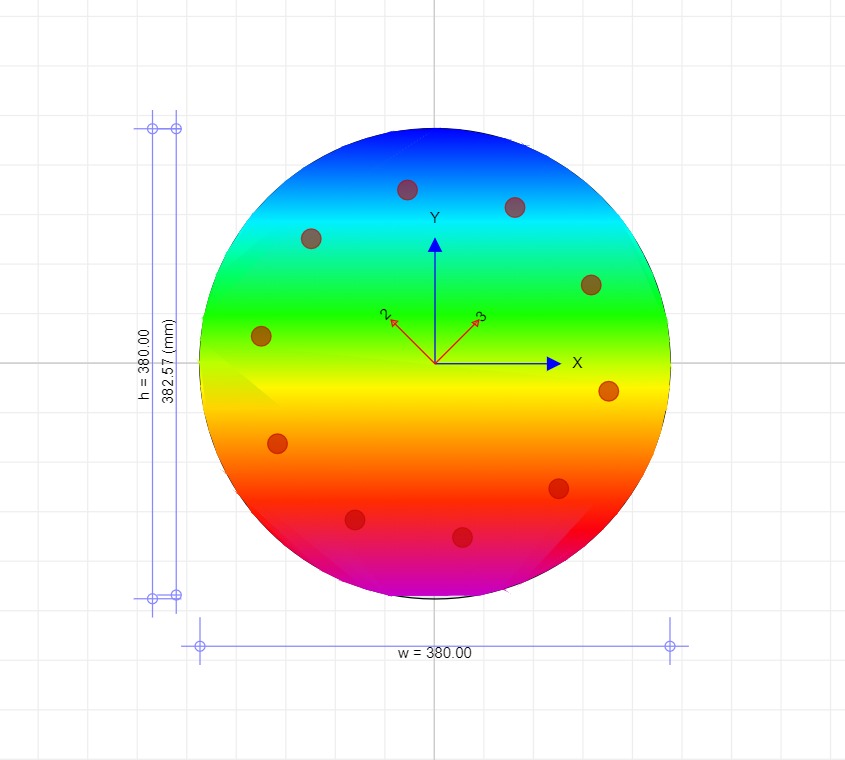Click the red local axis 2 arrow tip
845x760 pixels.
393,321
